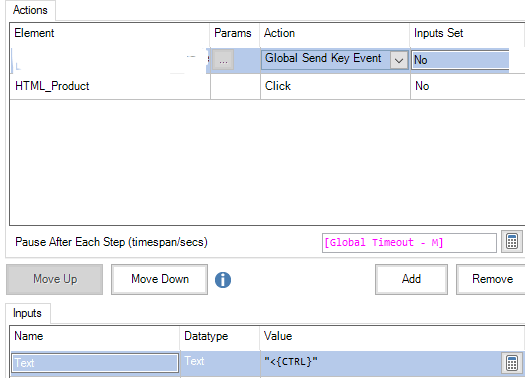Open Params ellipsis button in selected row
The image size is (525, 378).
223,60
